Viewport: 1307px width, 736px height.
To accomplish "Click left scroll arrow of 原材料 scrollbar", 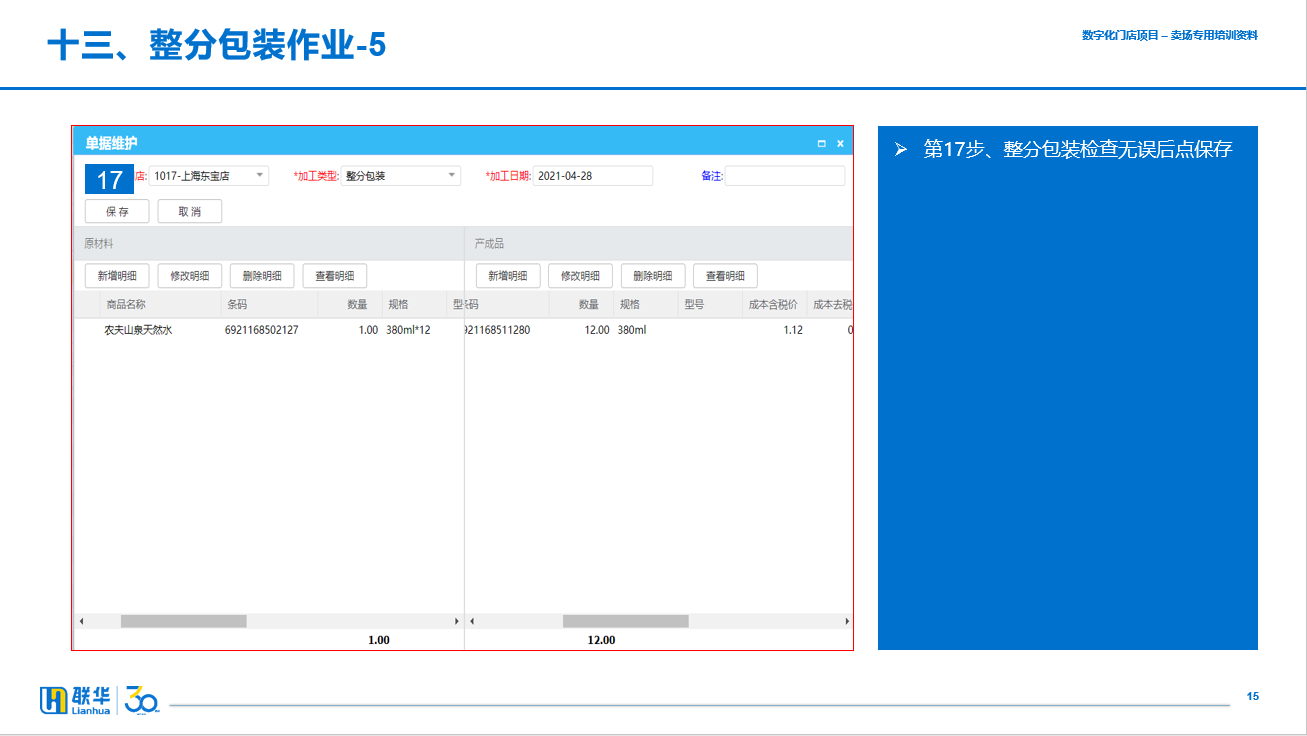I will (x=81, y=621).
